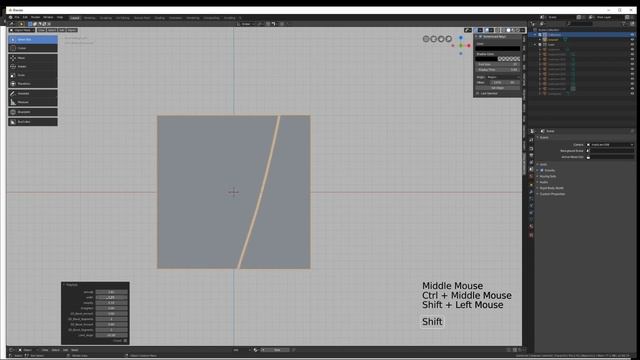This screenshot has width=640, height=360.
Task: Open the Origin dropdown in Screencast Keys
Action: coord(504,77)
